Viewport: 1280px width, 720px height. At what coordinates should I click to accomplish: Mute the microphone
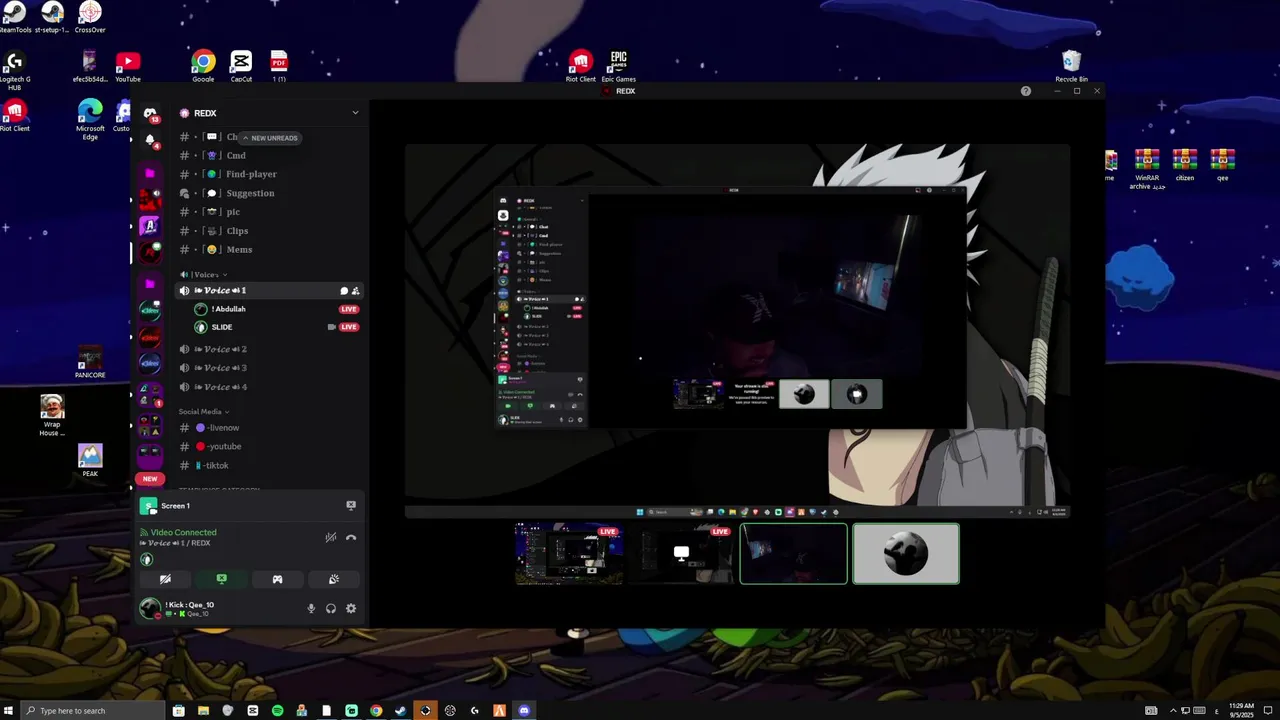[x=311, y=608]
